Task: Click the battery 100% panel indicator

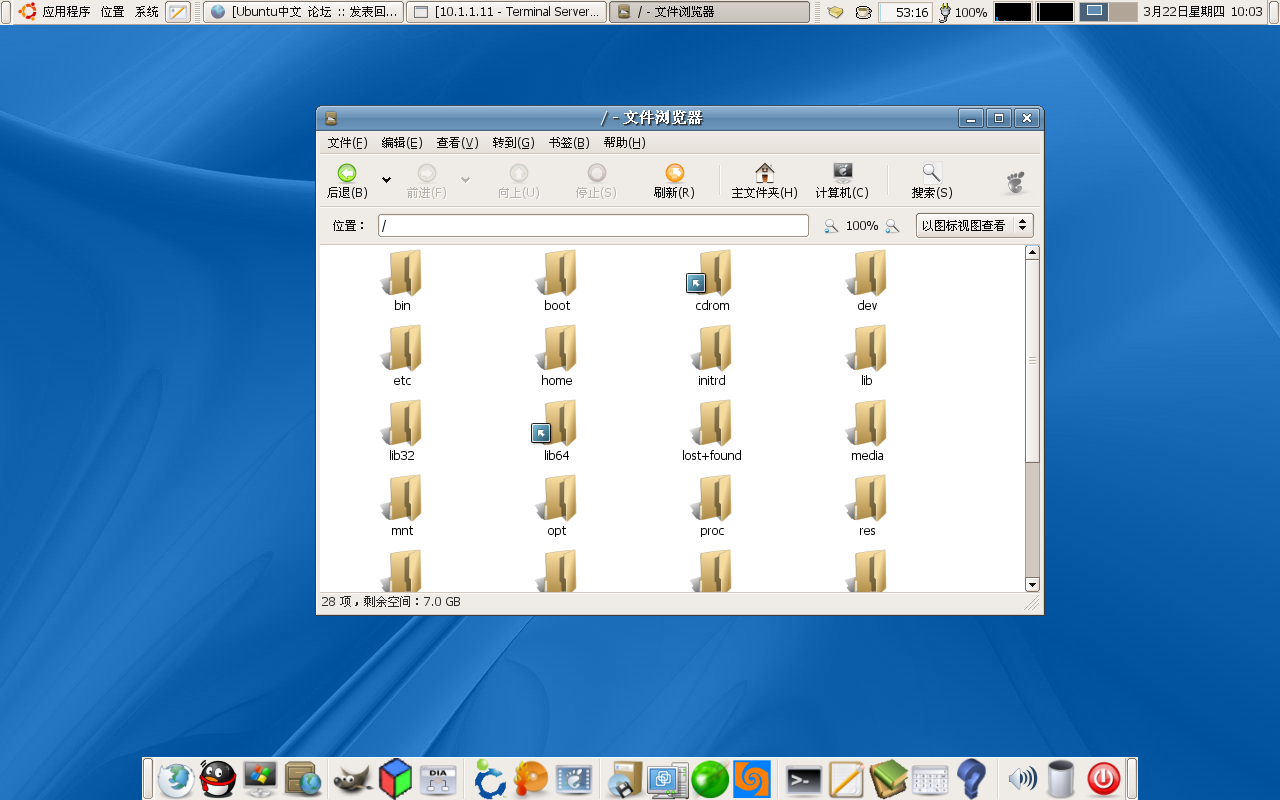Action: [x=962, y=12]
